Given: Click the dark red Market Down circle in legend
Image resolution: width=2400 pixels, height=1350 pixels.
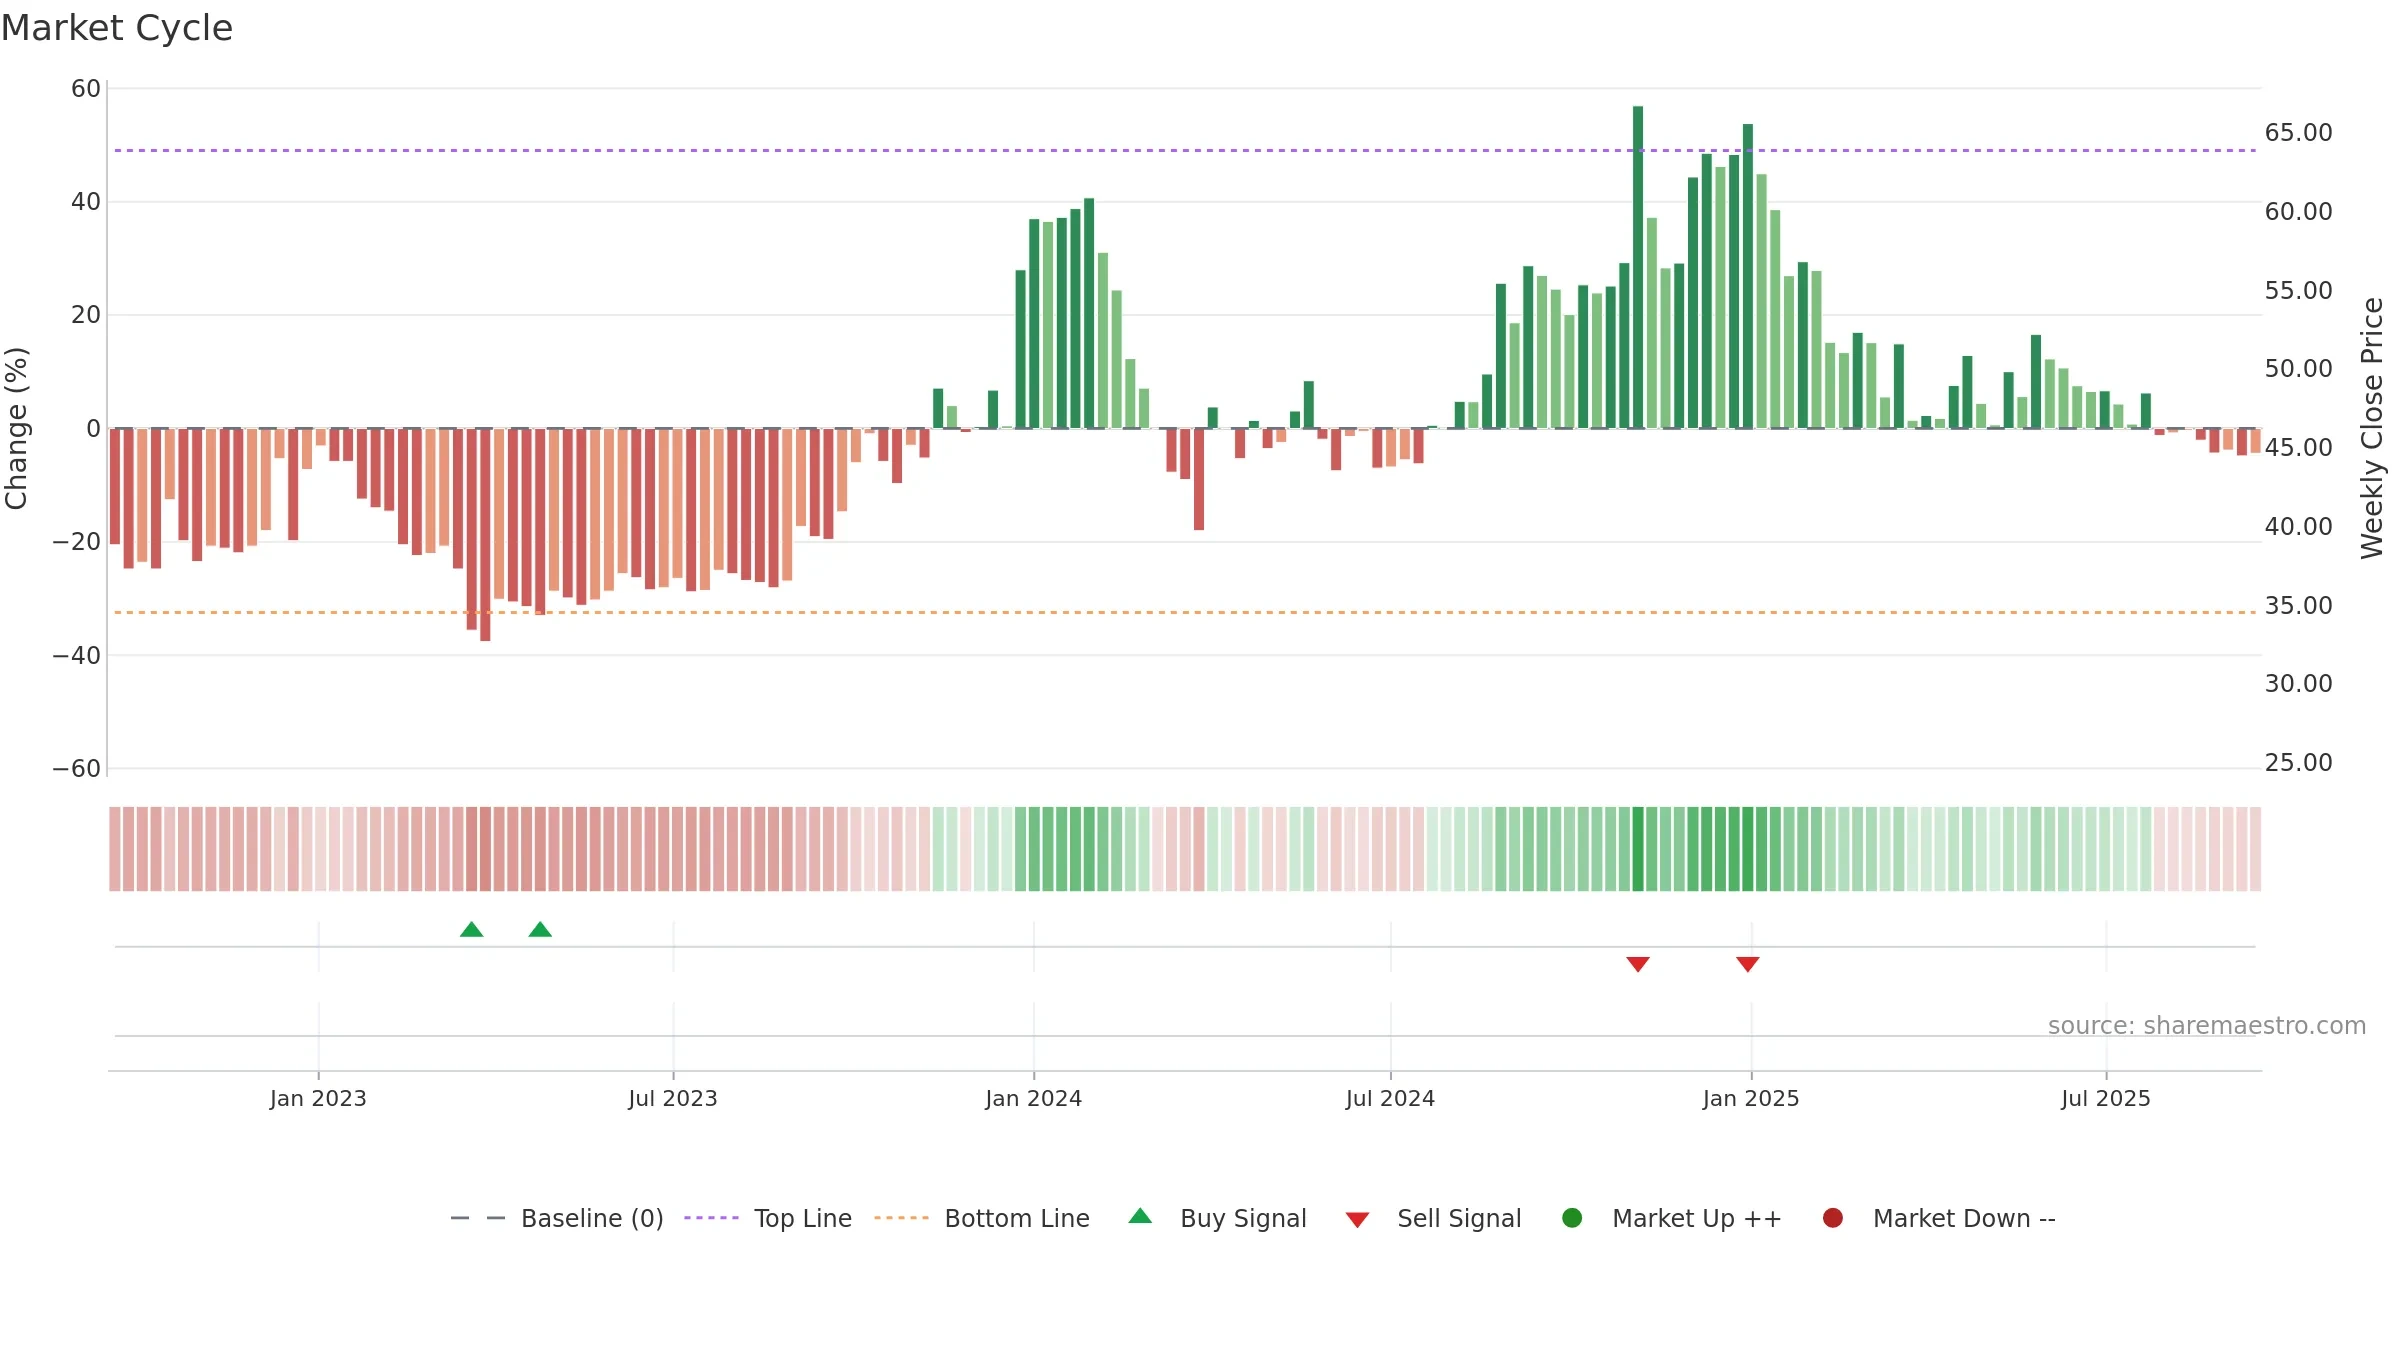Looking at the screenshot, I should click(x=1833, y=1218).
